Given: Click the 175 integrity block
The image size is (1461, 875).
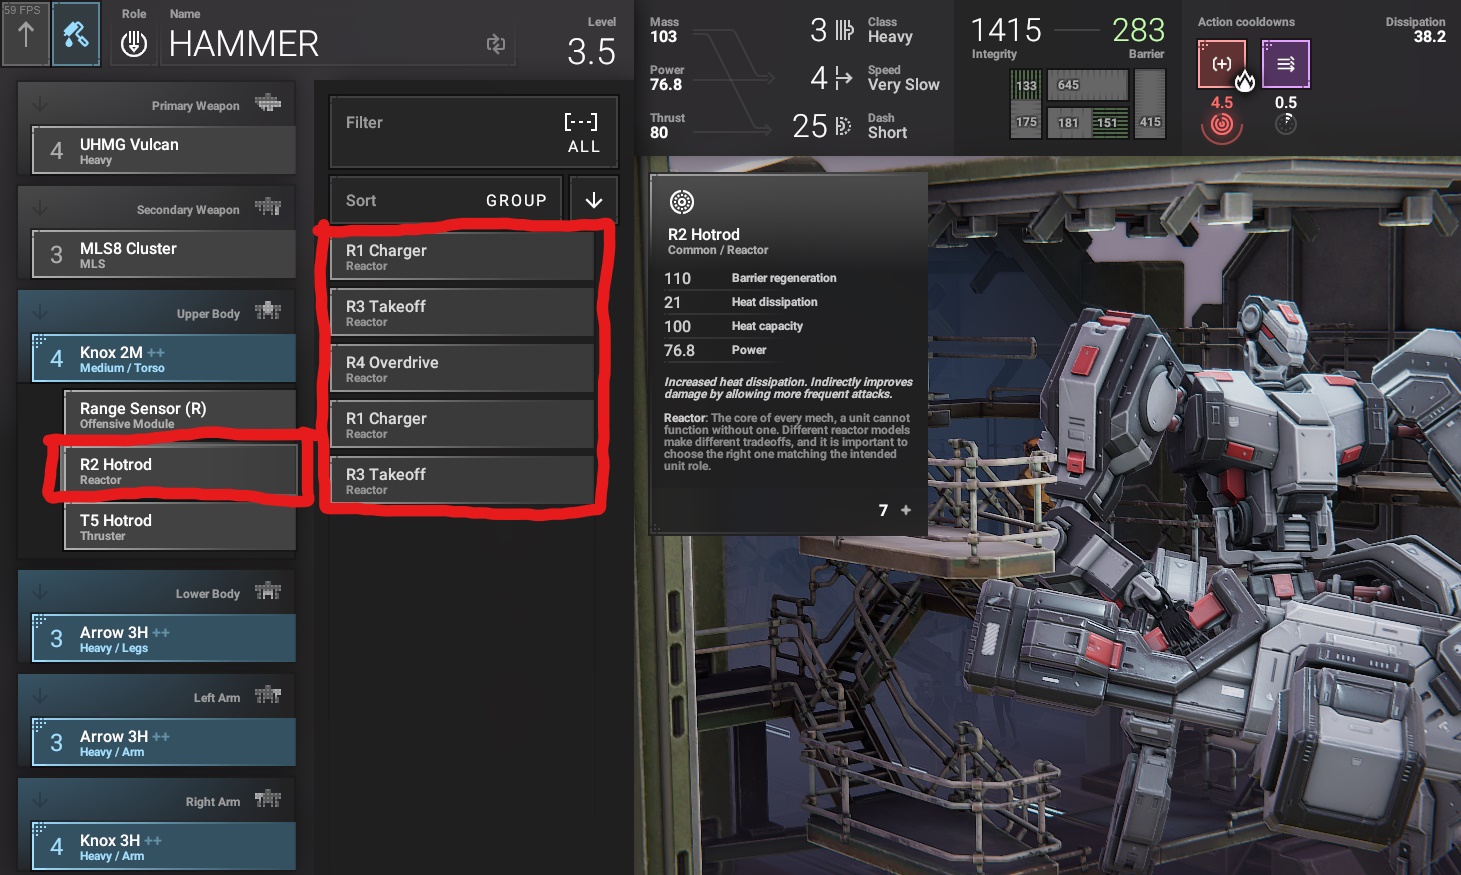Looking at the screenshot, I should pos(1026,122).
